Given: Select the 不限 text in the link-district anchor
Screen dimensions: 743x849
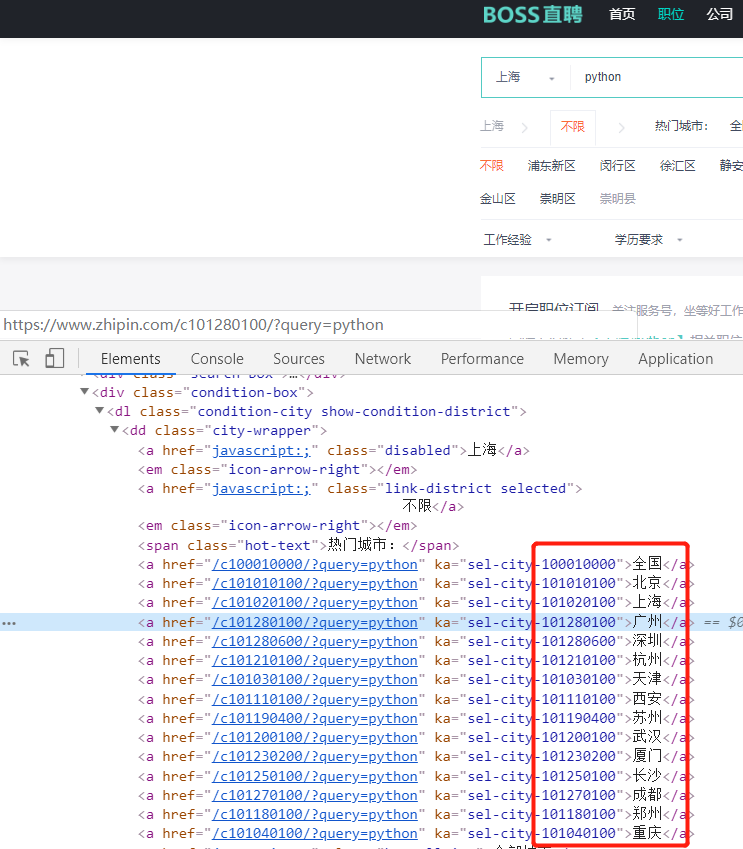Looking at the screenshot, I should pyautogui.click(x=417, y=506).
